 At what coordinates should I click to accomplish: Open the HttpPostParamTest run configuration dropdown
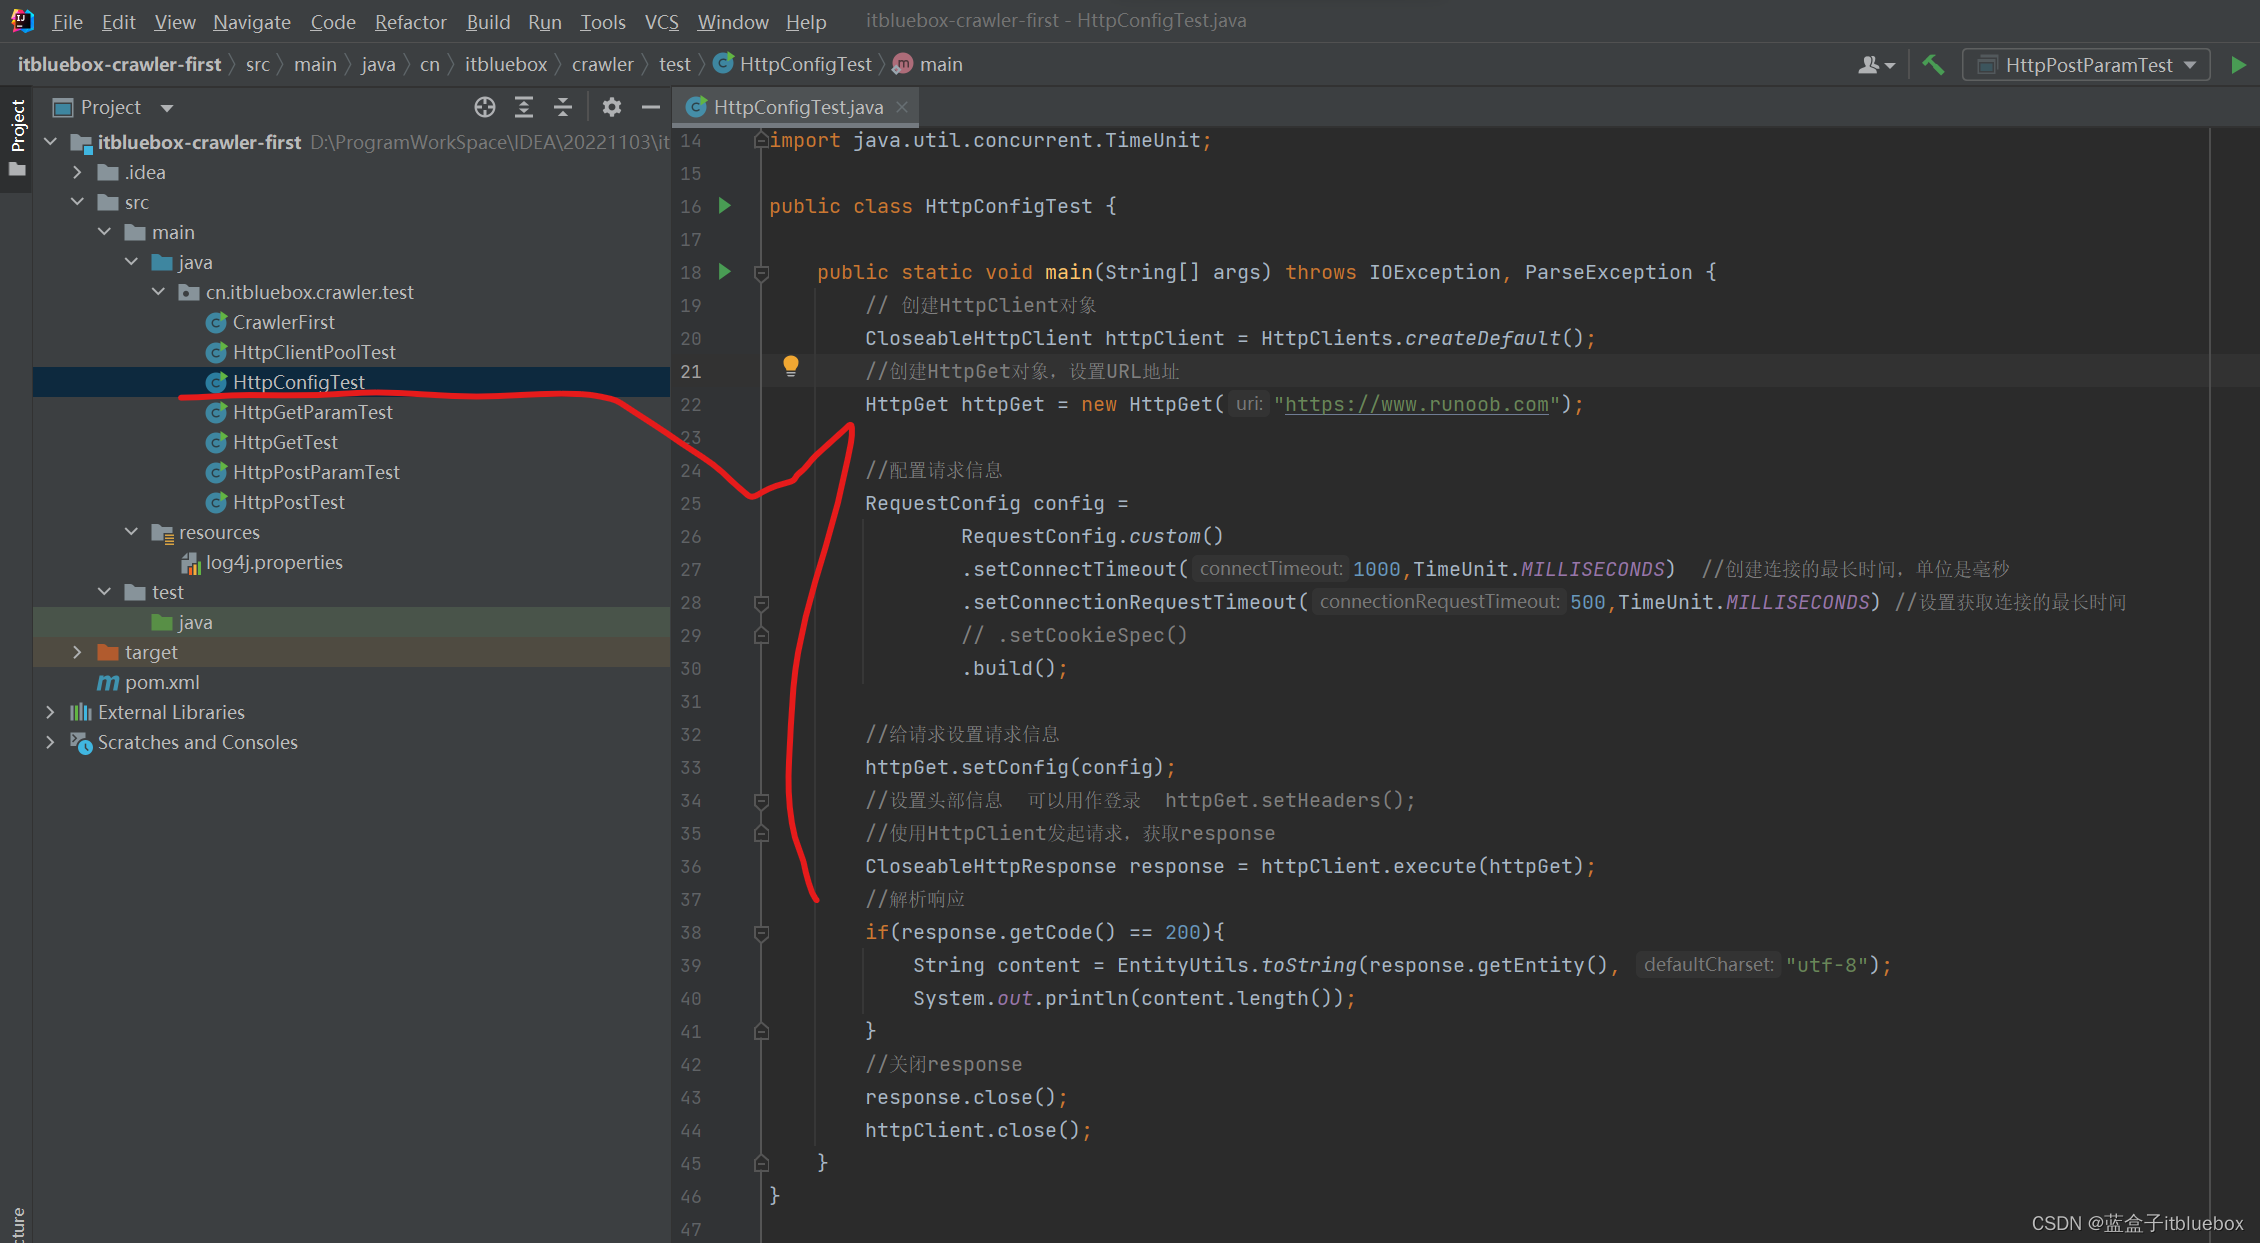(x=2087, y=65)
